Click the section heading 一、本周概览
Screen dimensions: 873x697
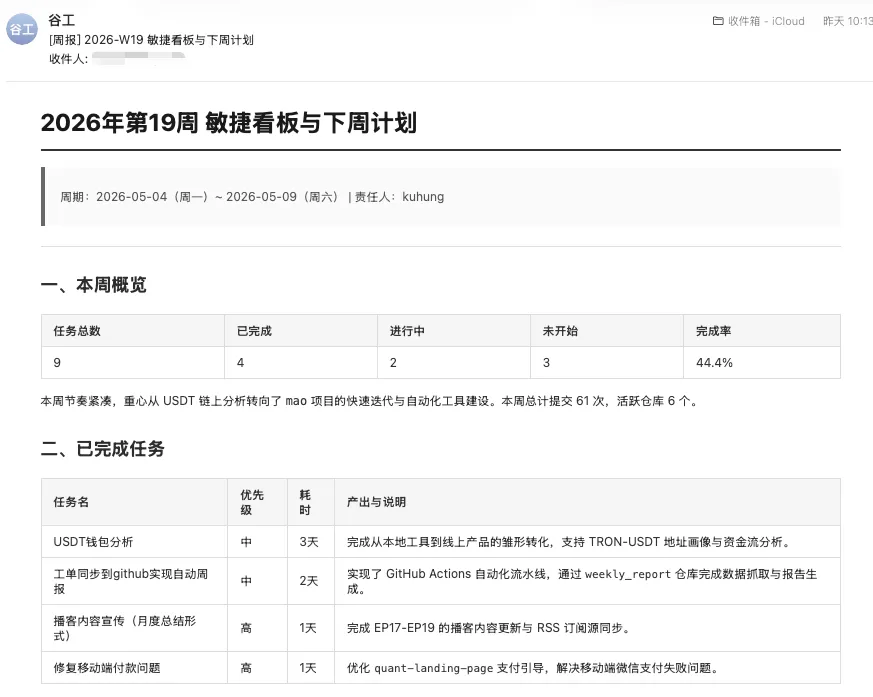point(94,284)
